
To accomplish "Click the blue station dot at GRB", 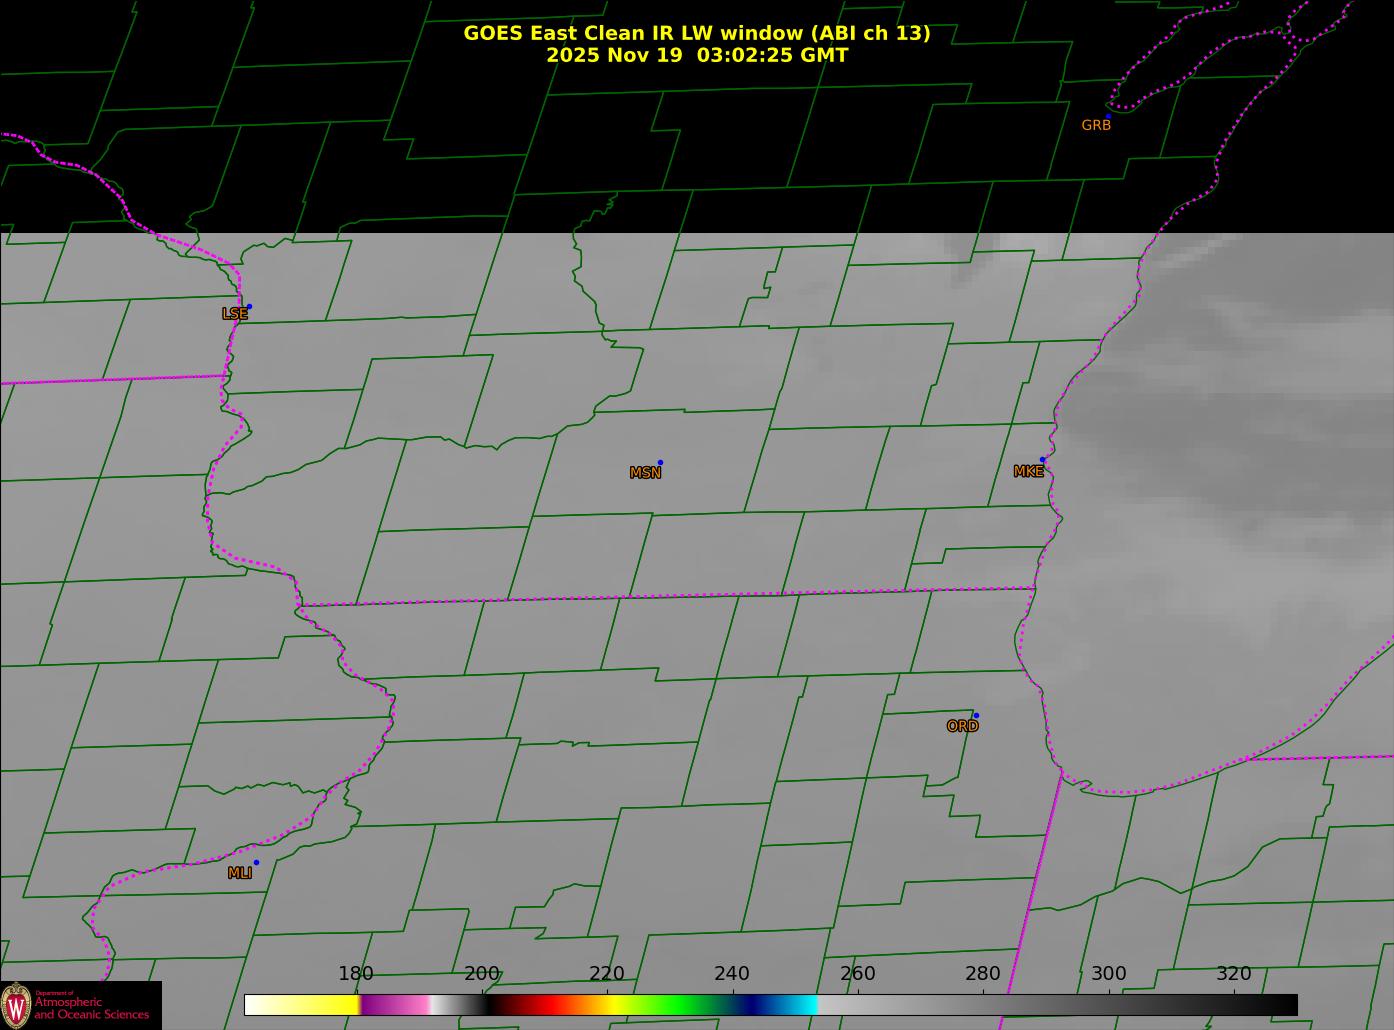I will 1108,116.
